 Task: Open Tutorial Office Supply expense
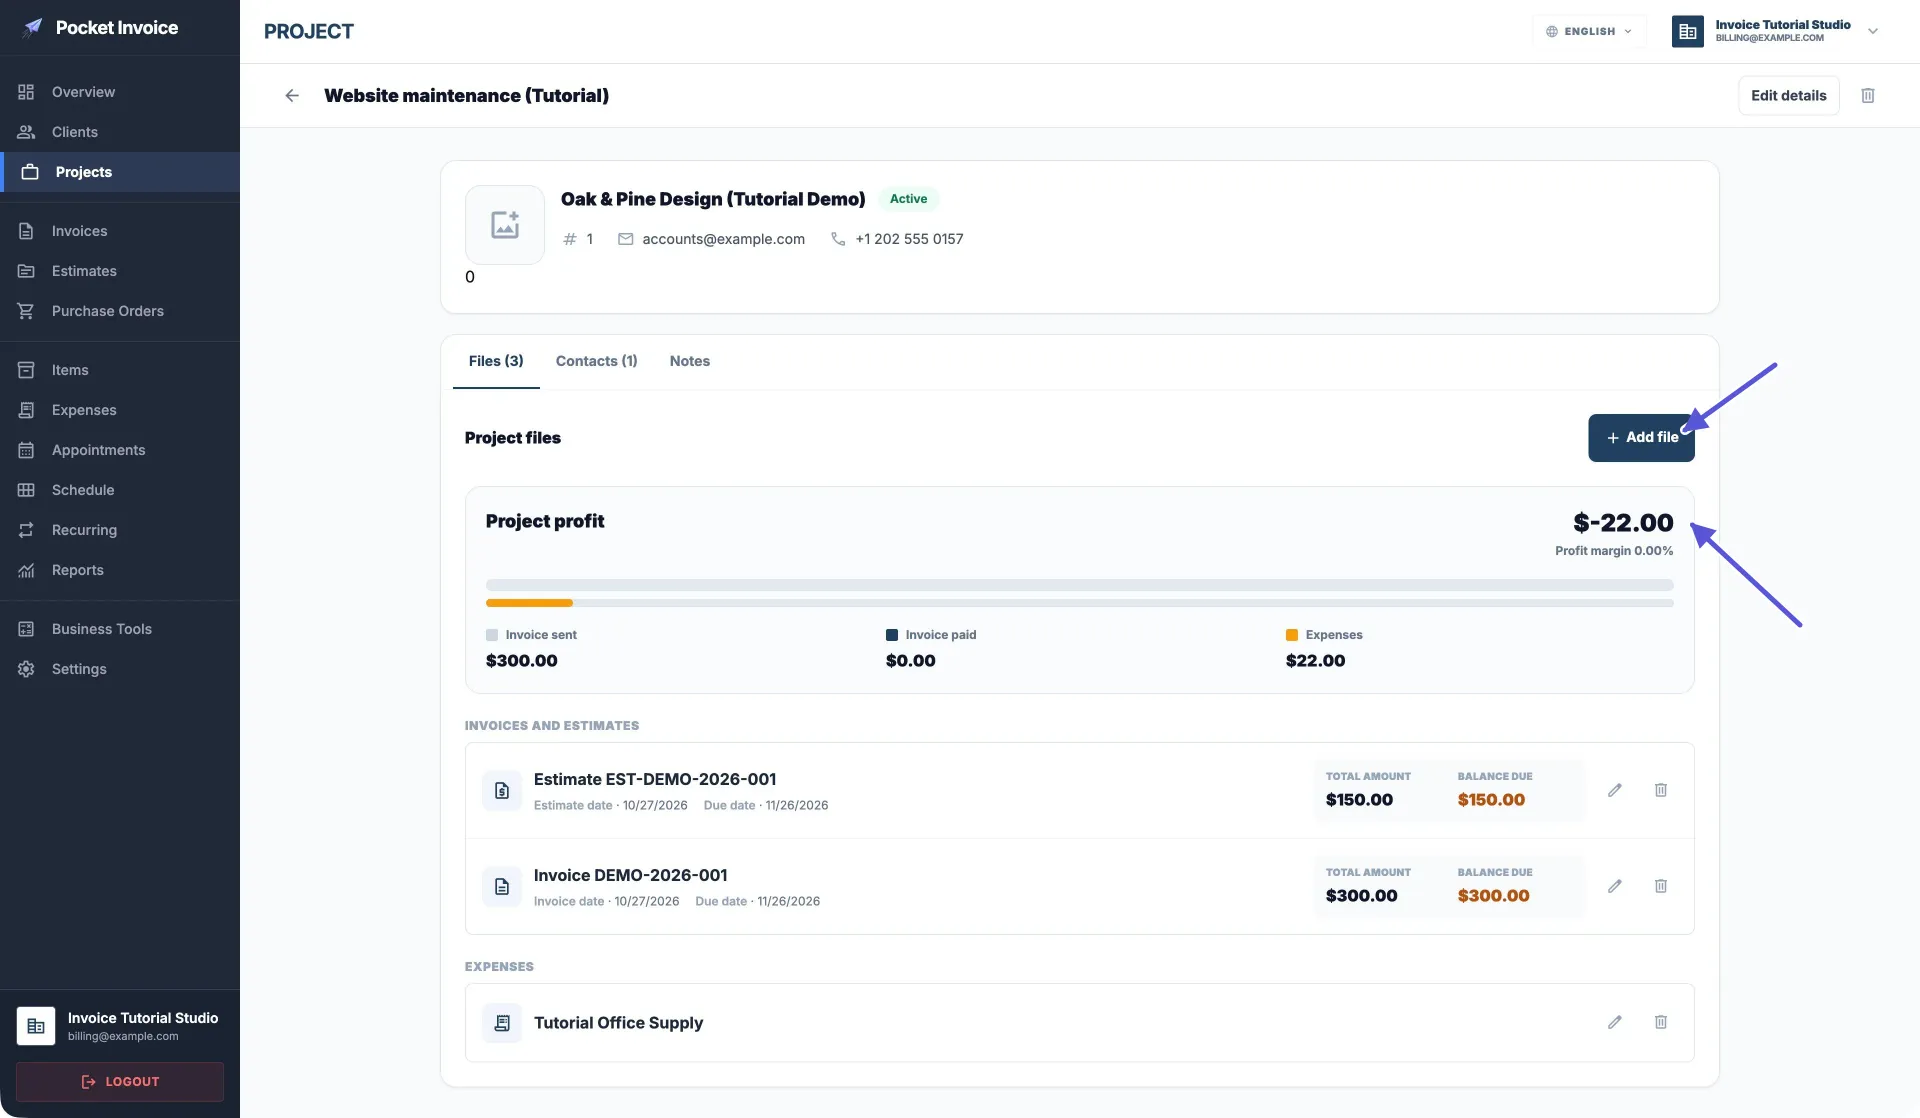618,1023
